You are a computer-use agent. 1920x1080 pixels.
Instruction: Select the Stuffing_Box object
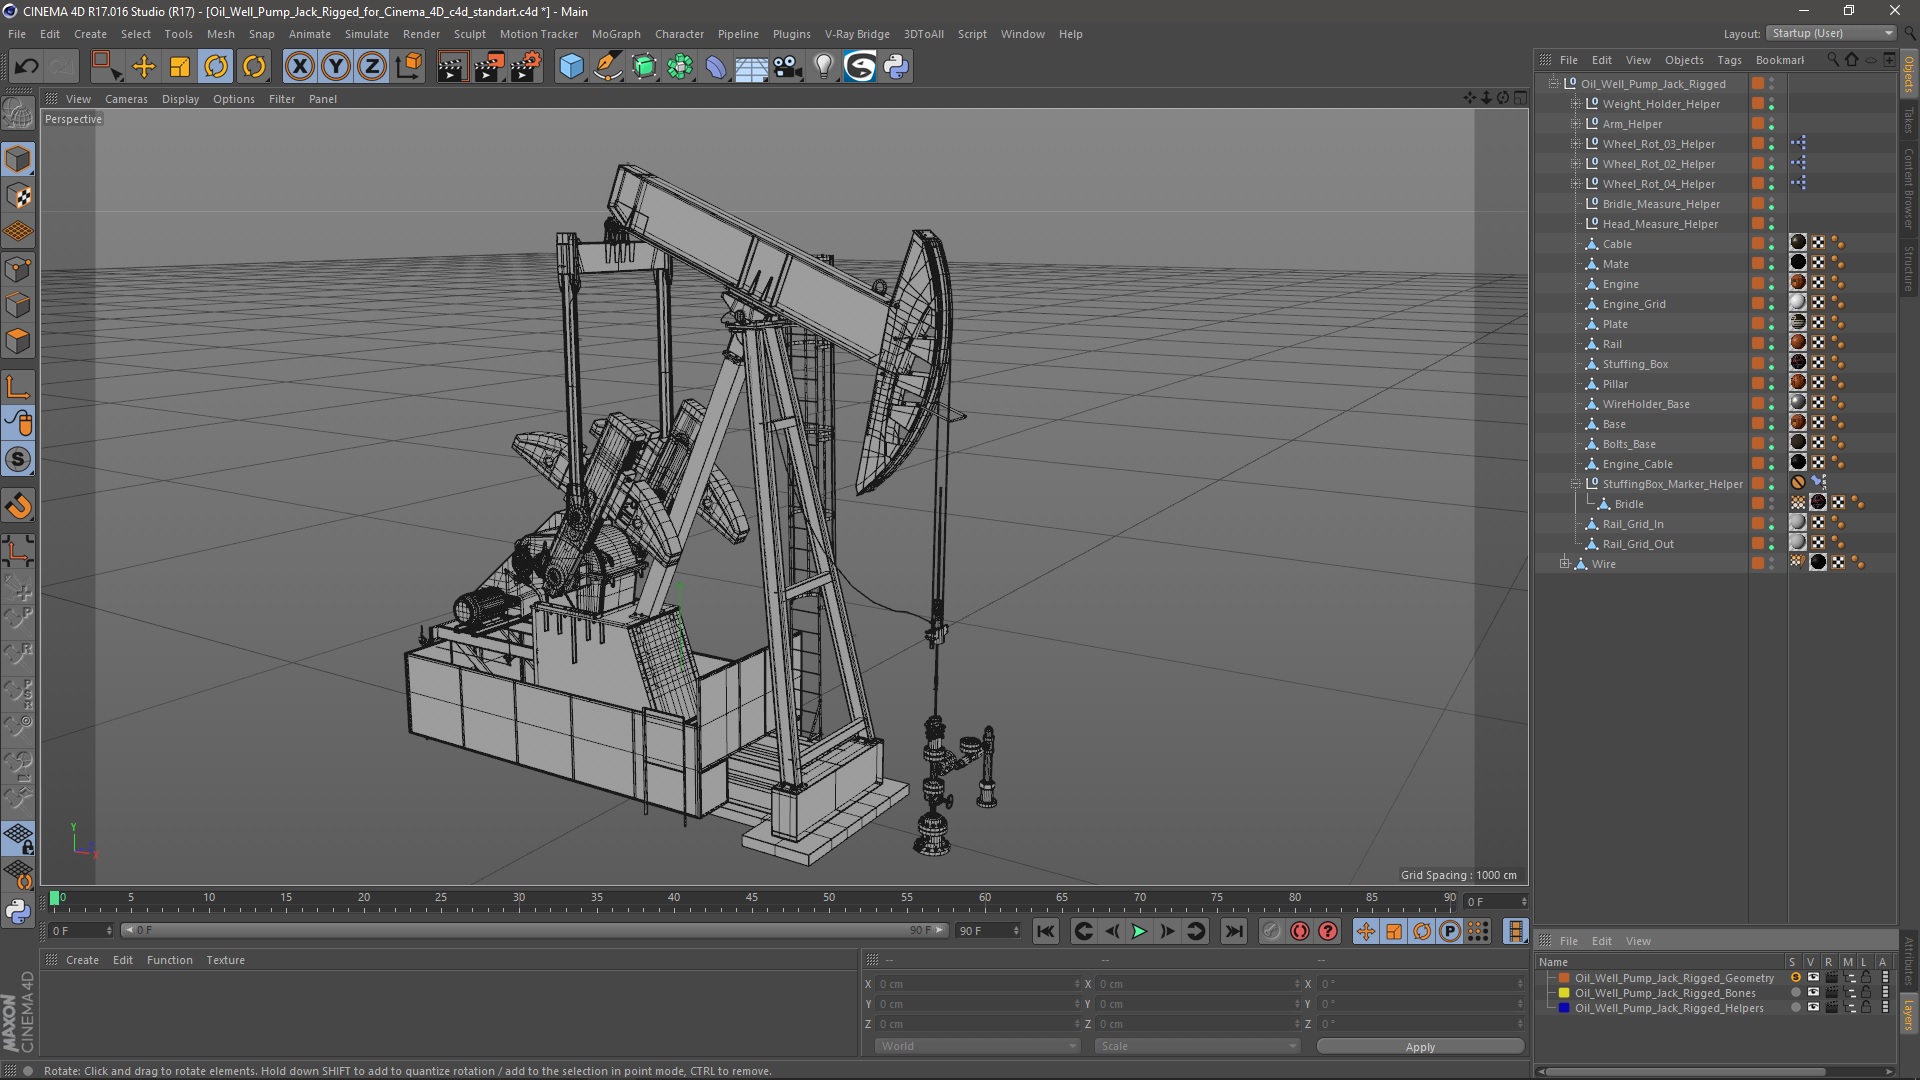1635,364
